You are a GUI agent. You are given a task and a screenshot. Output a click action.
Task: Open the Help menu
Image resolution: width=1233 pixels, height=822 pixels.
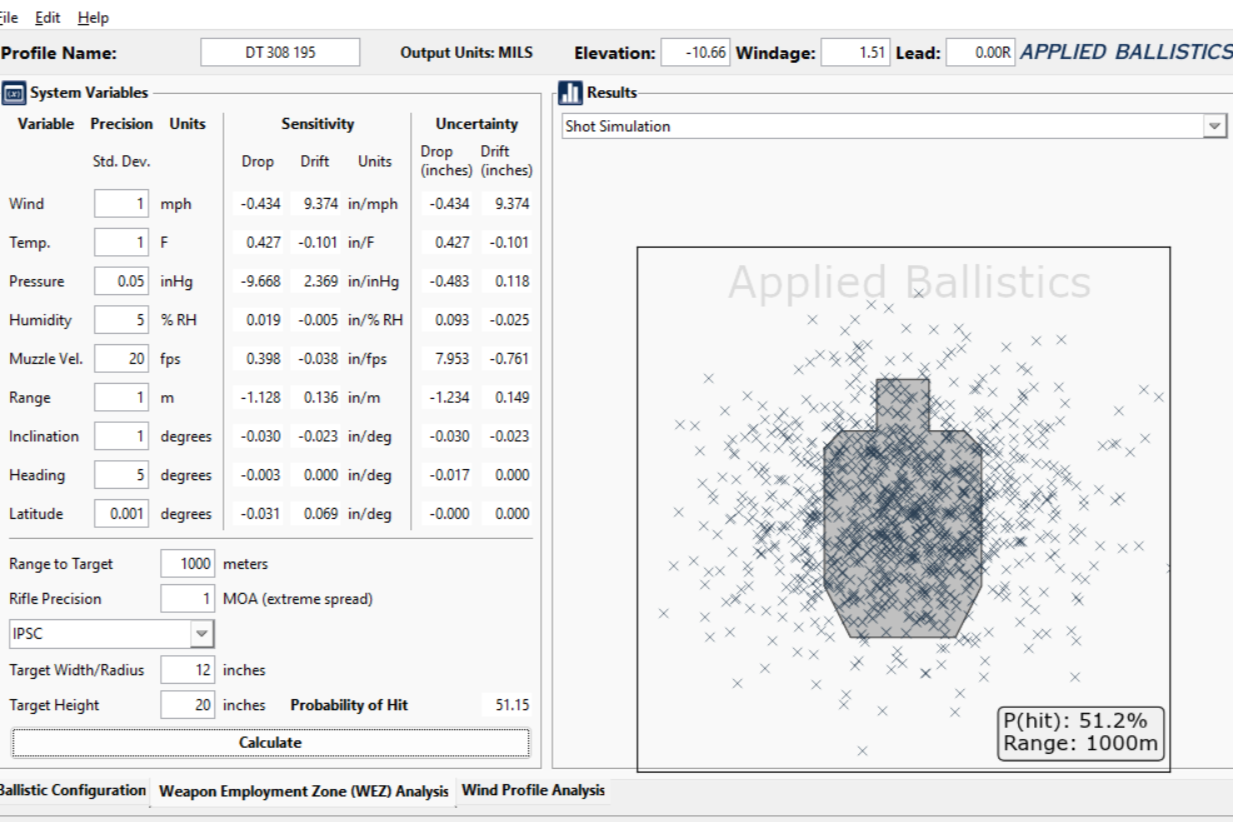tap(93, 18)
